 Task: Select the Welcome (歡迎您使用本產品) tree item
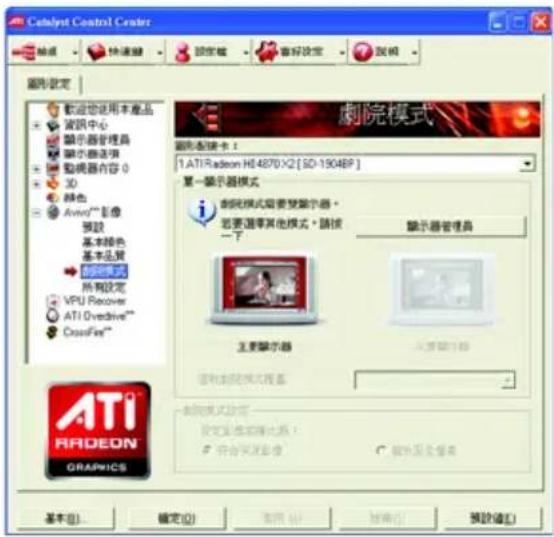(x=108, y=110)
